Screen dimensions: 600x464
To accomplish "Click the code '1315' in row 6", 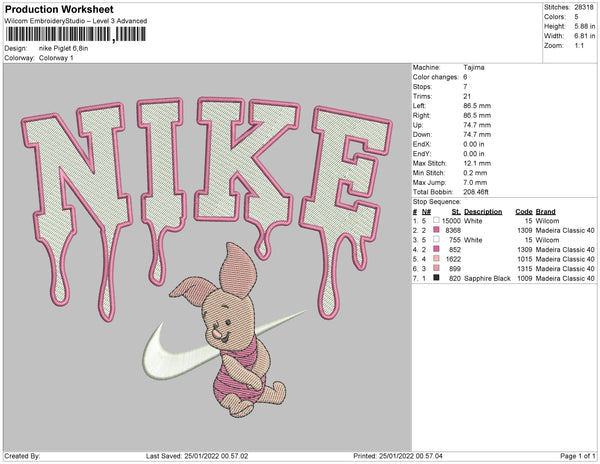I will point(525,269).
